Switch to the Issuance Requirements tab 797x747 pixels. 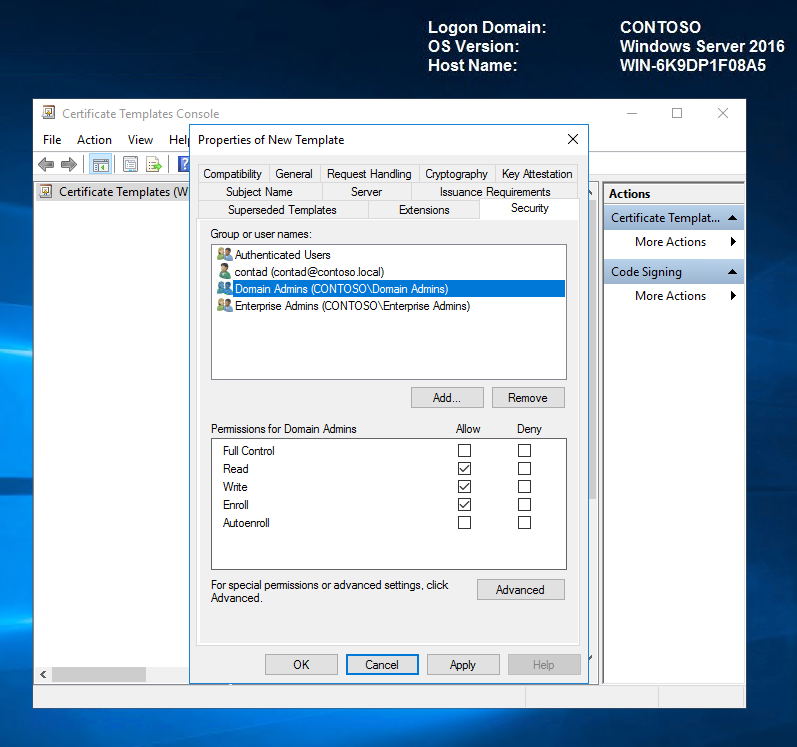click(495, 192)
